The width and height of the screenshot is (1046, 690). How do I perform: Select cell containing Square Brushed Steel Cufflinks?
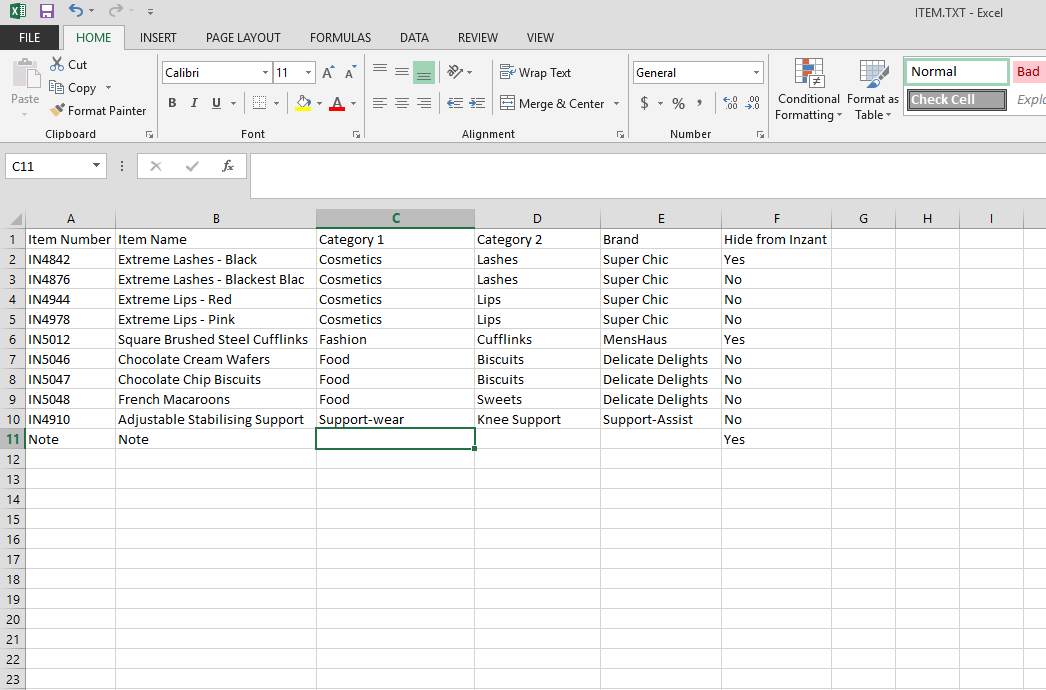click(215, 339)
